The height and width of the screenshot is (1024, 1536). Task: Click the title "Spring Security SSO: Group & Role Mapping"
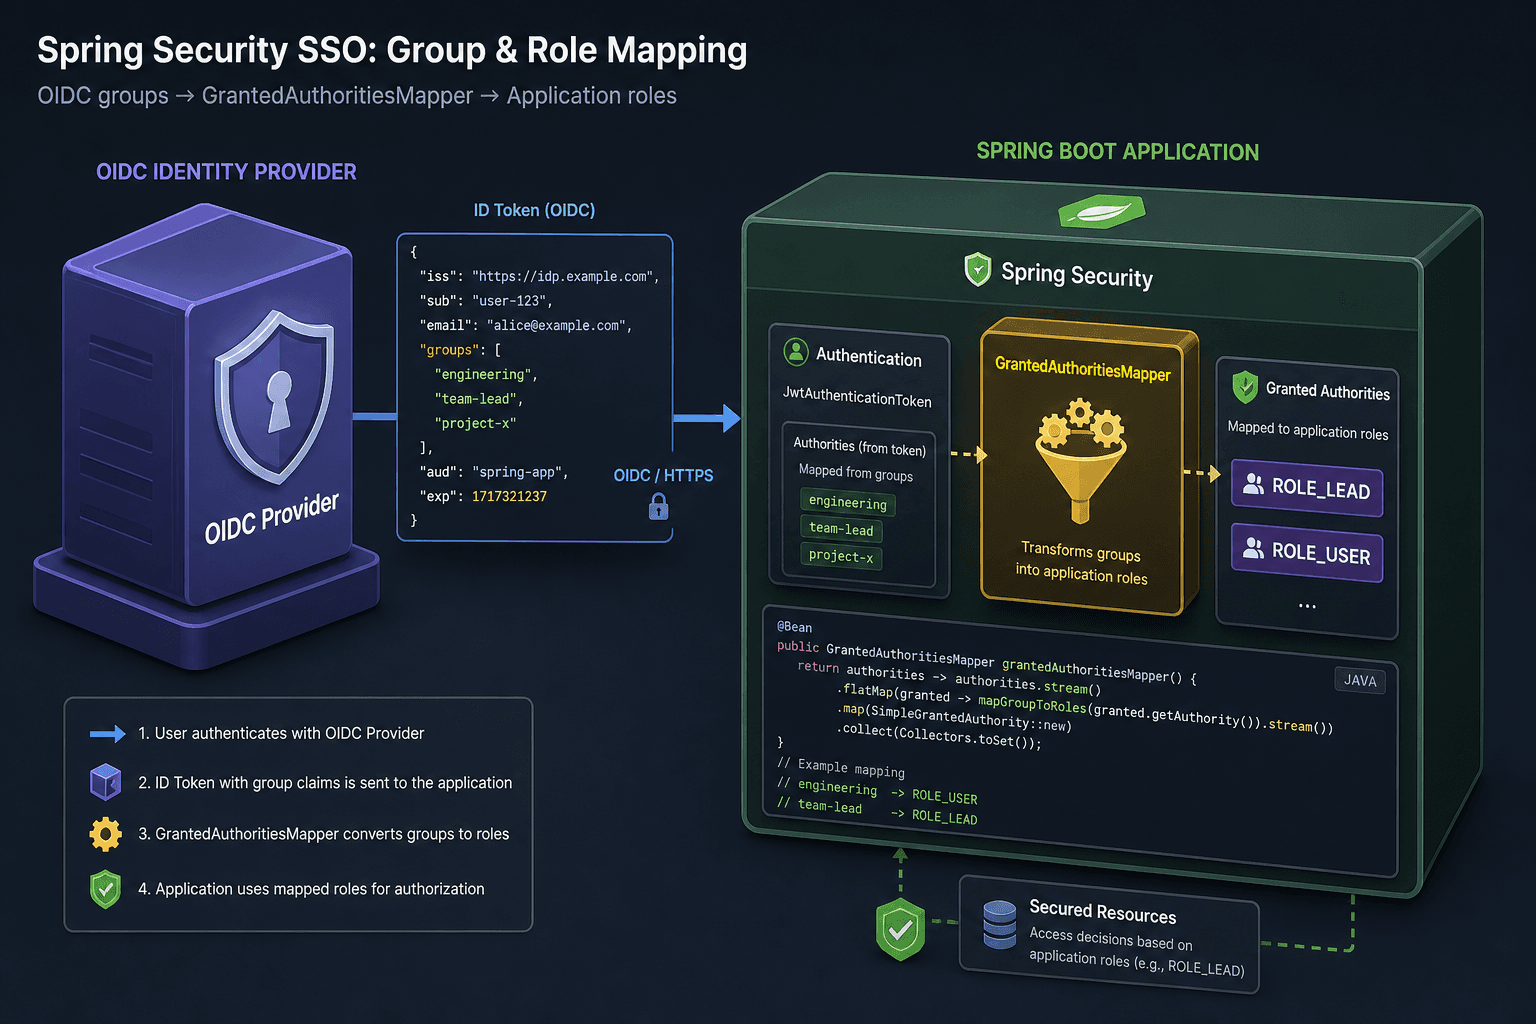(392, 50)
